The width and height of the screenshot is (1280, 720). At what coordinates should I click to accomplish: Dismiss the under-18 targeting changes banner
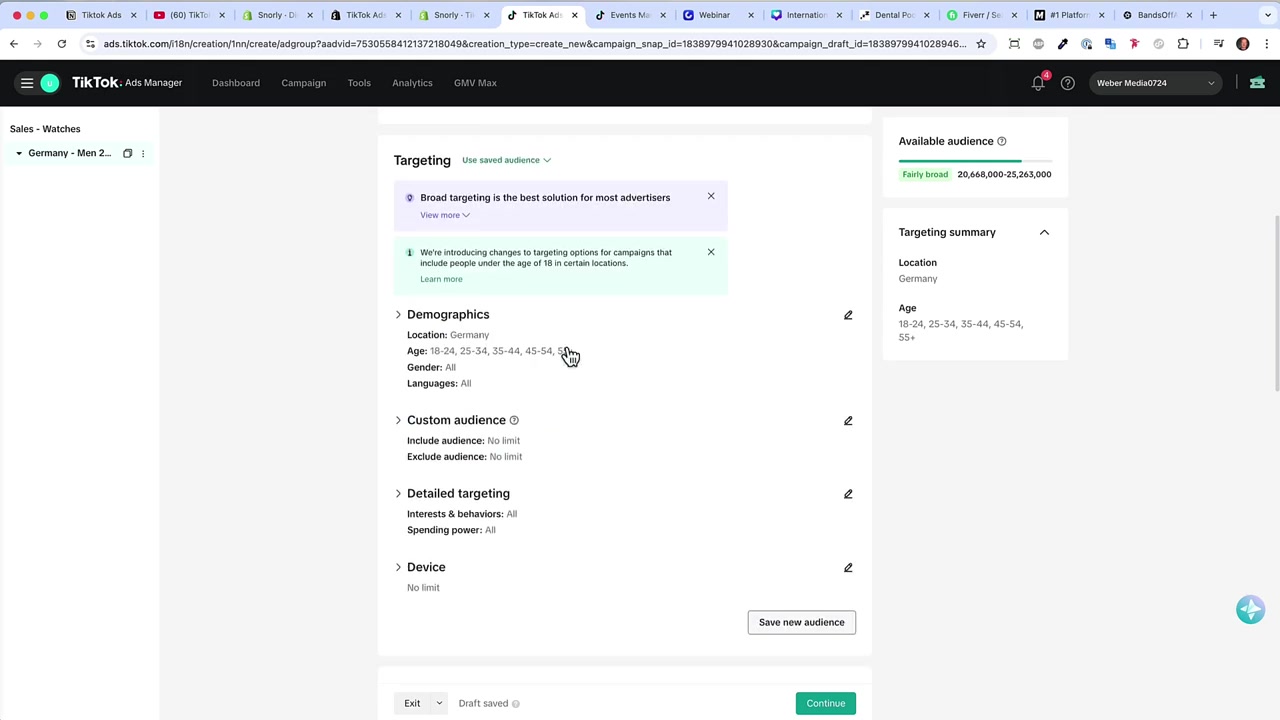click(711, 252)
